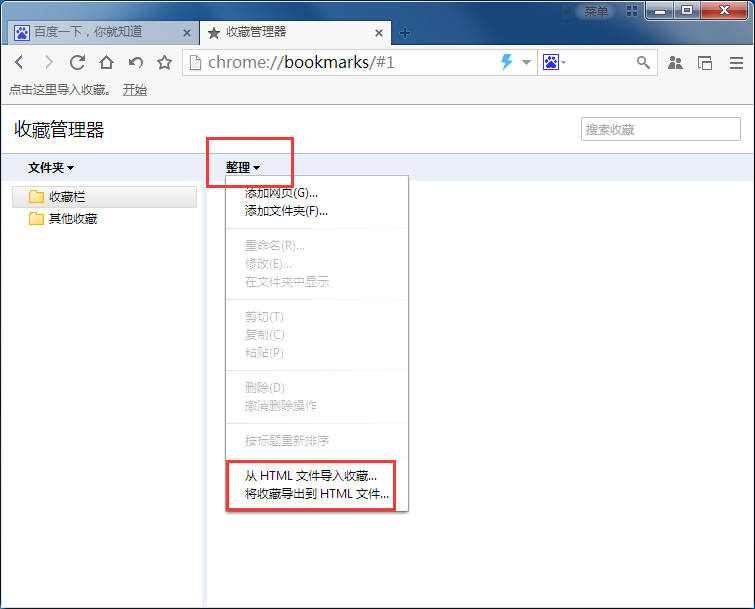The image size is (755, 609).
Task: Open the hamburger main menu icon
Action: click(736, 63)
